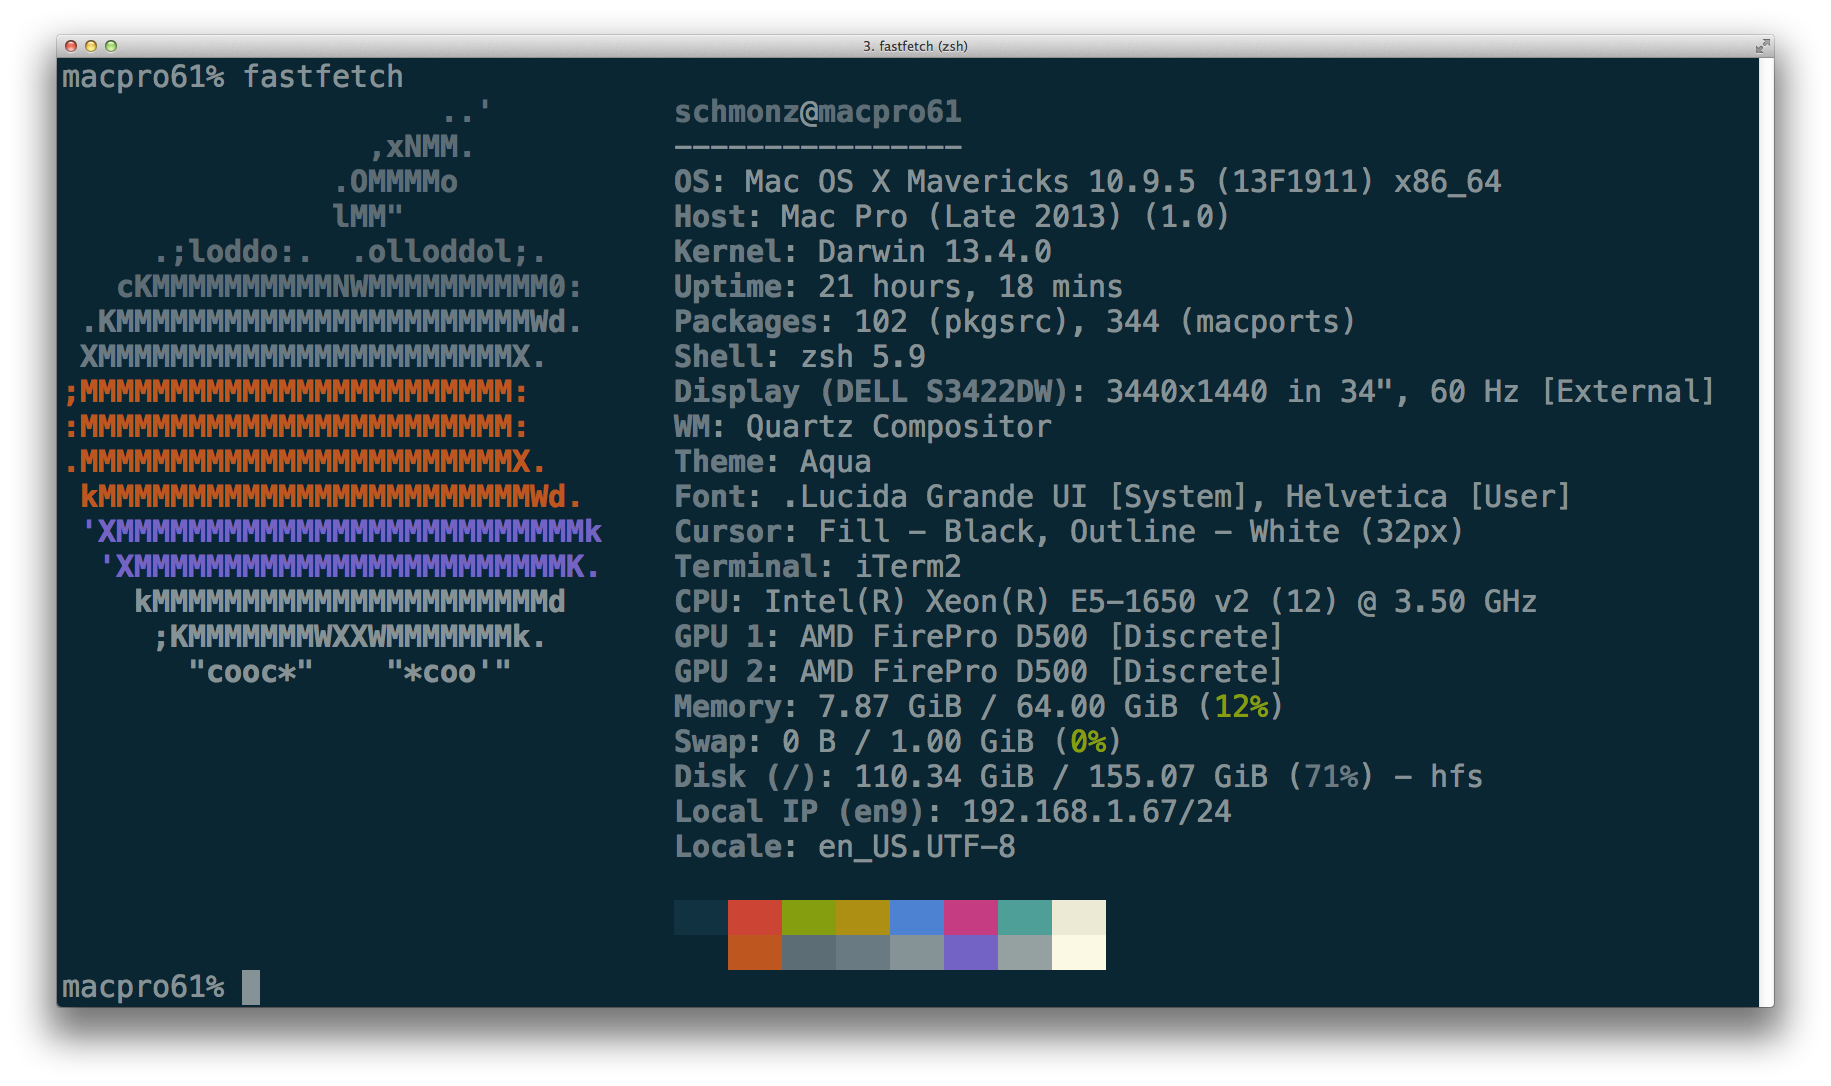Click the olive green palette swatch
Screen dimensions: 1831x1086
[808, 917]
